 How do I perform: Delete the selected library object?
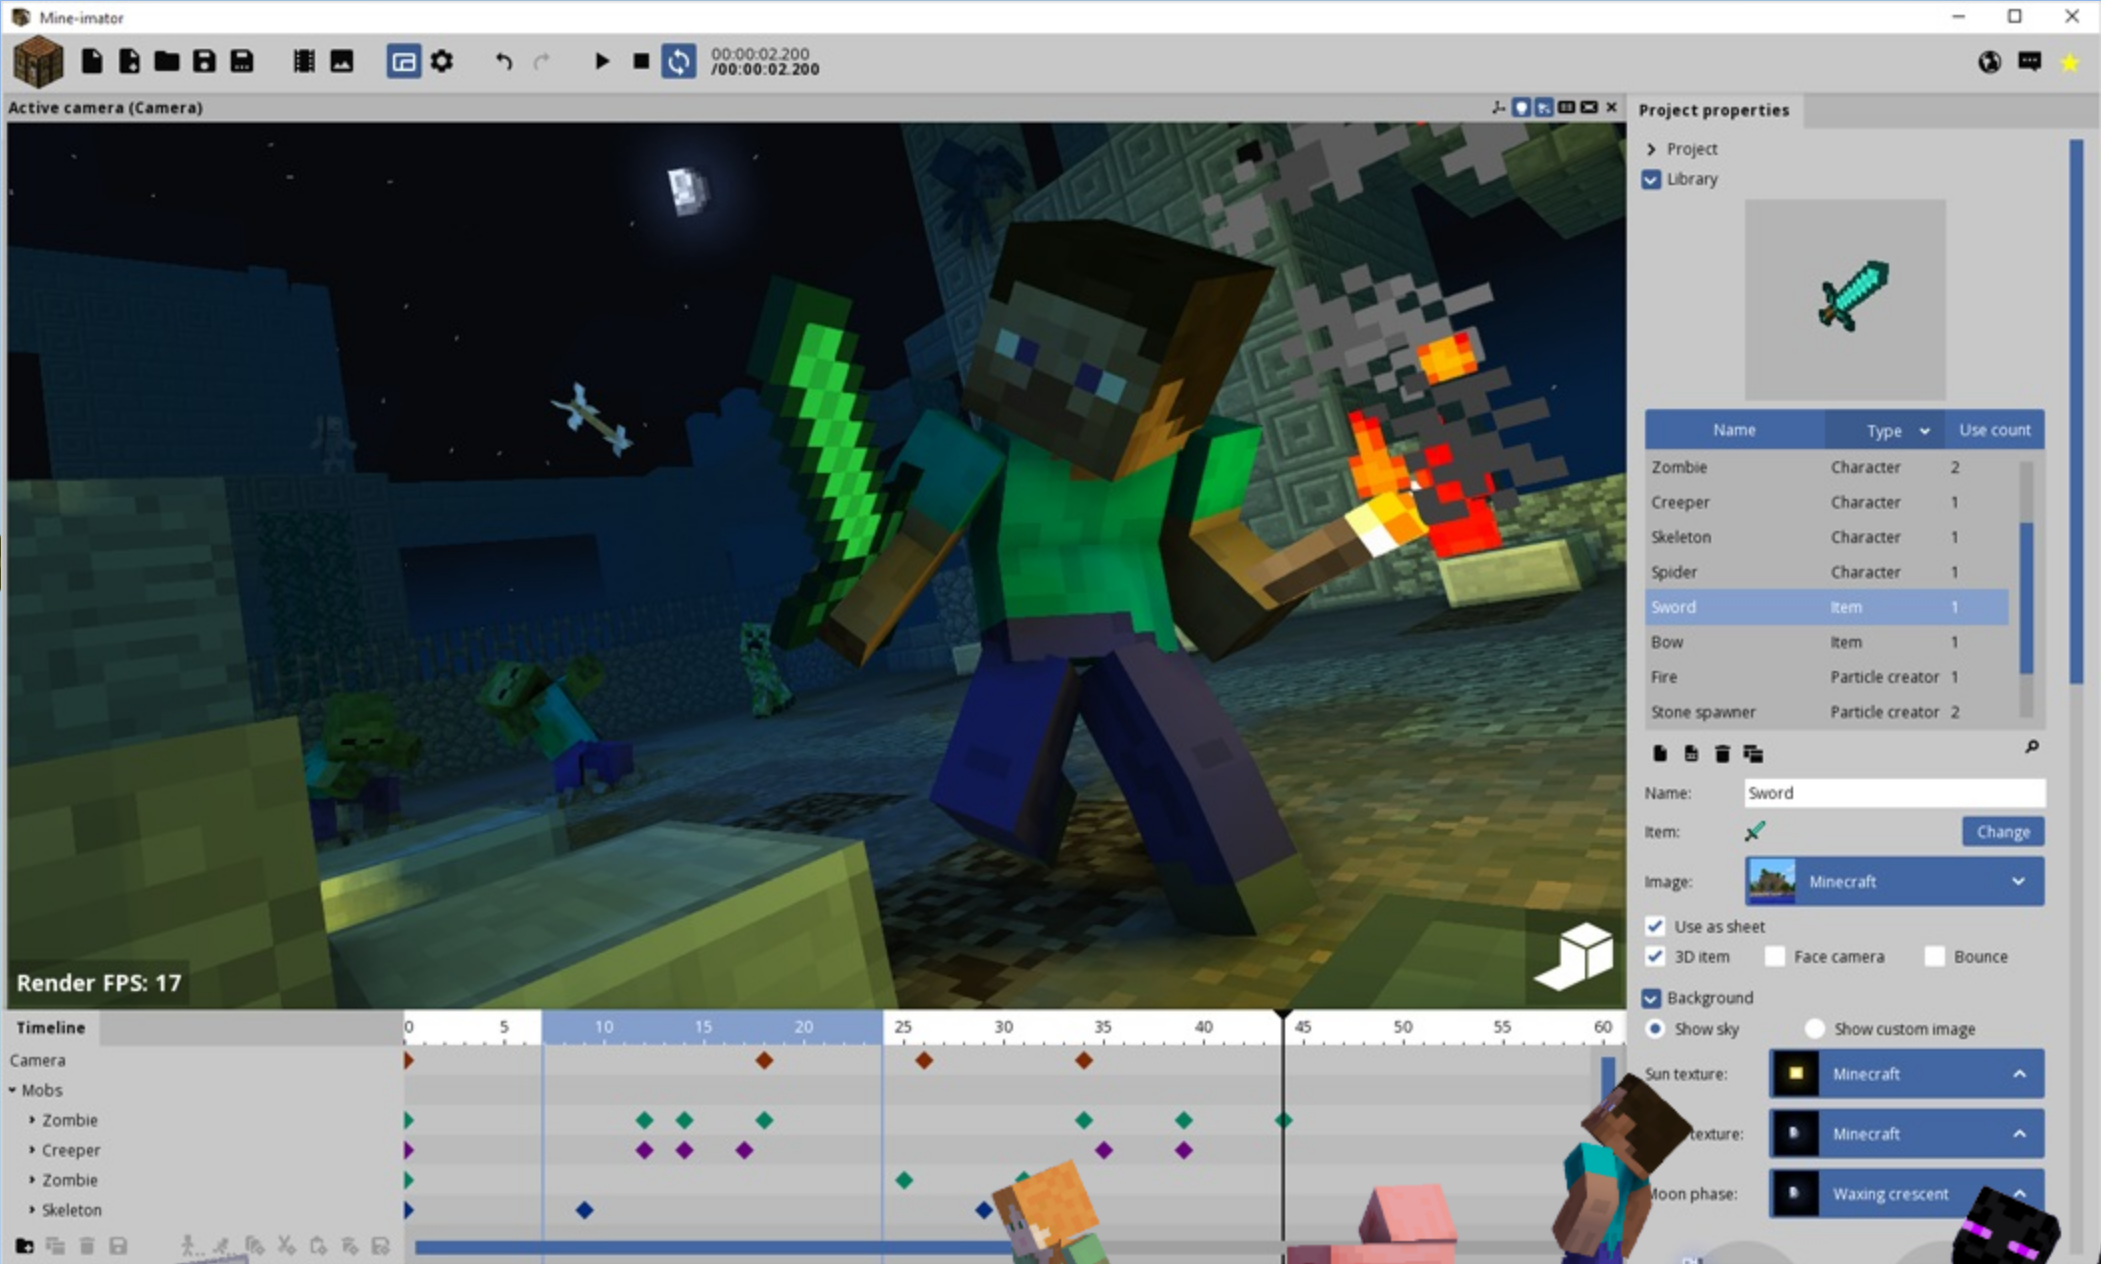(x=1722, y=753)
